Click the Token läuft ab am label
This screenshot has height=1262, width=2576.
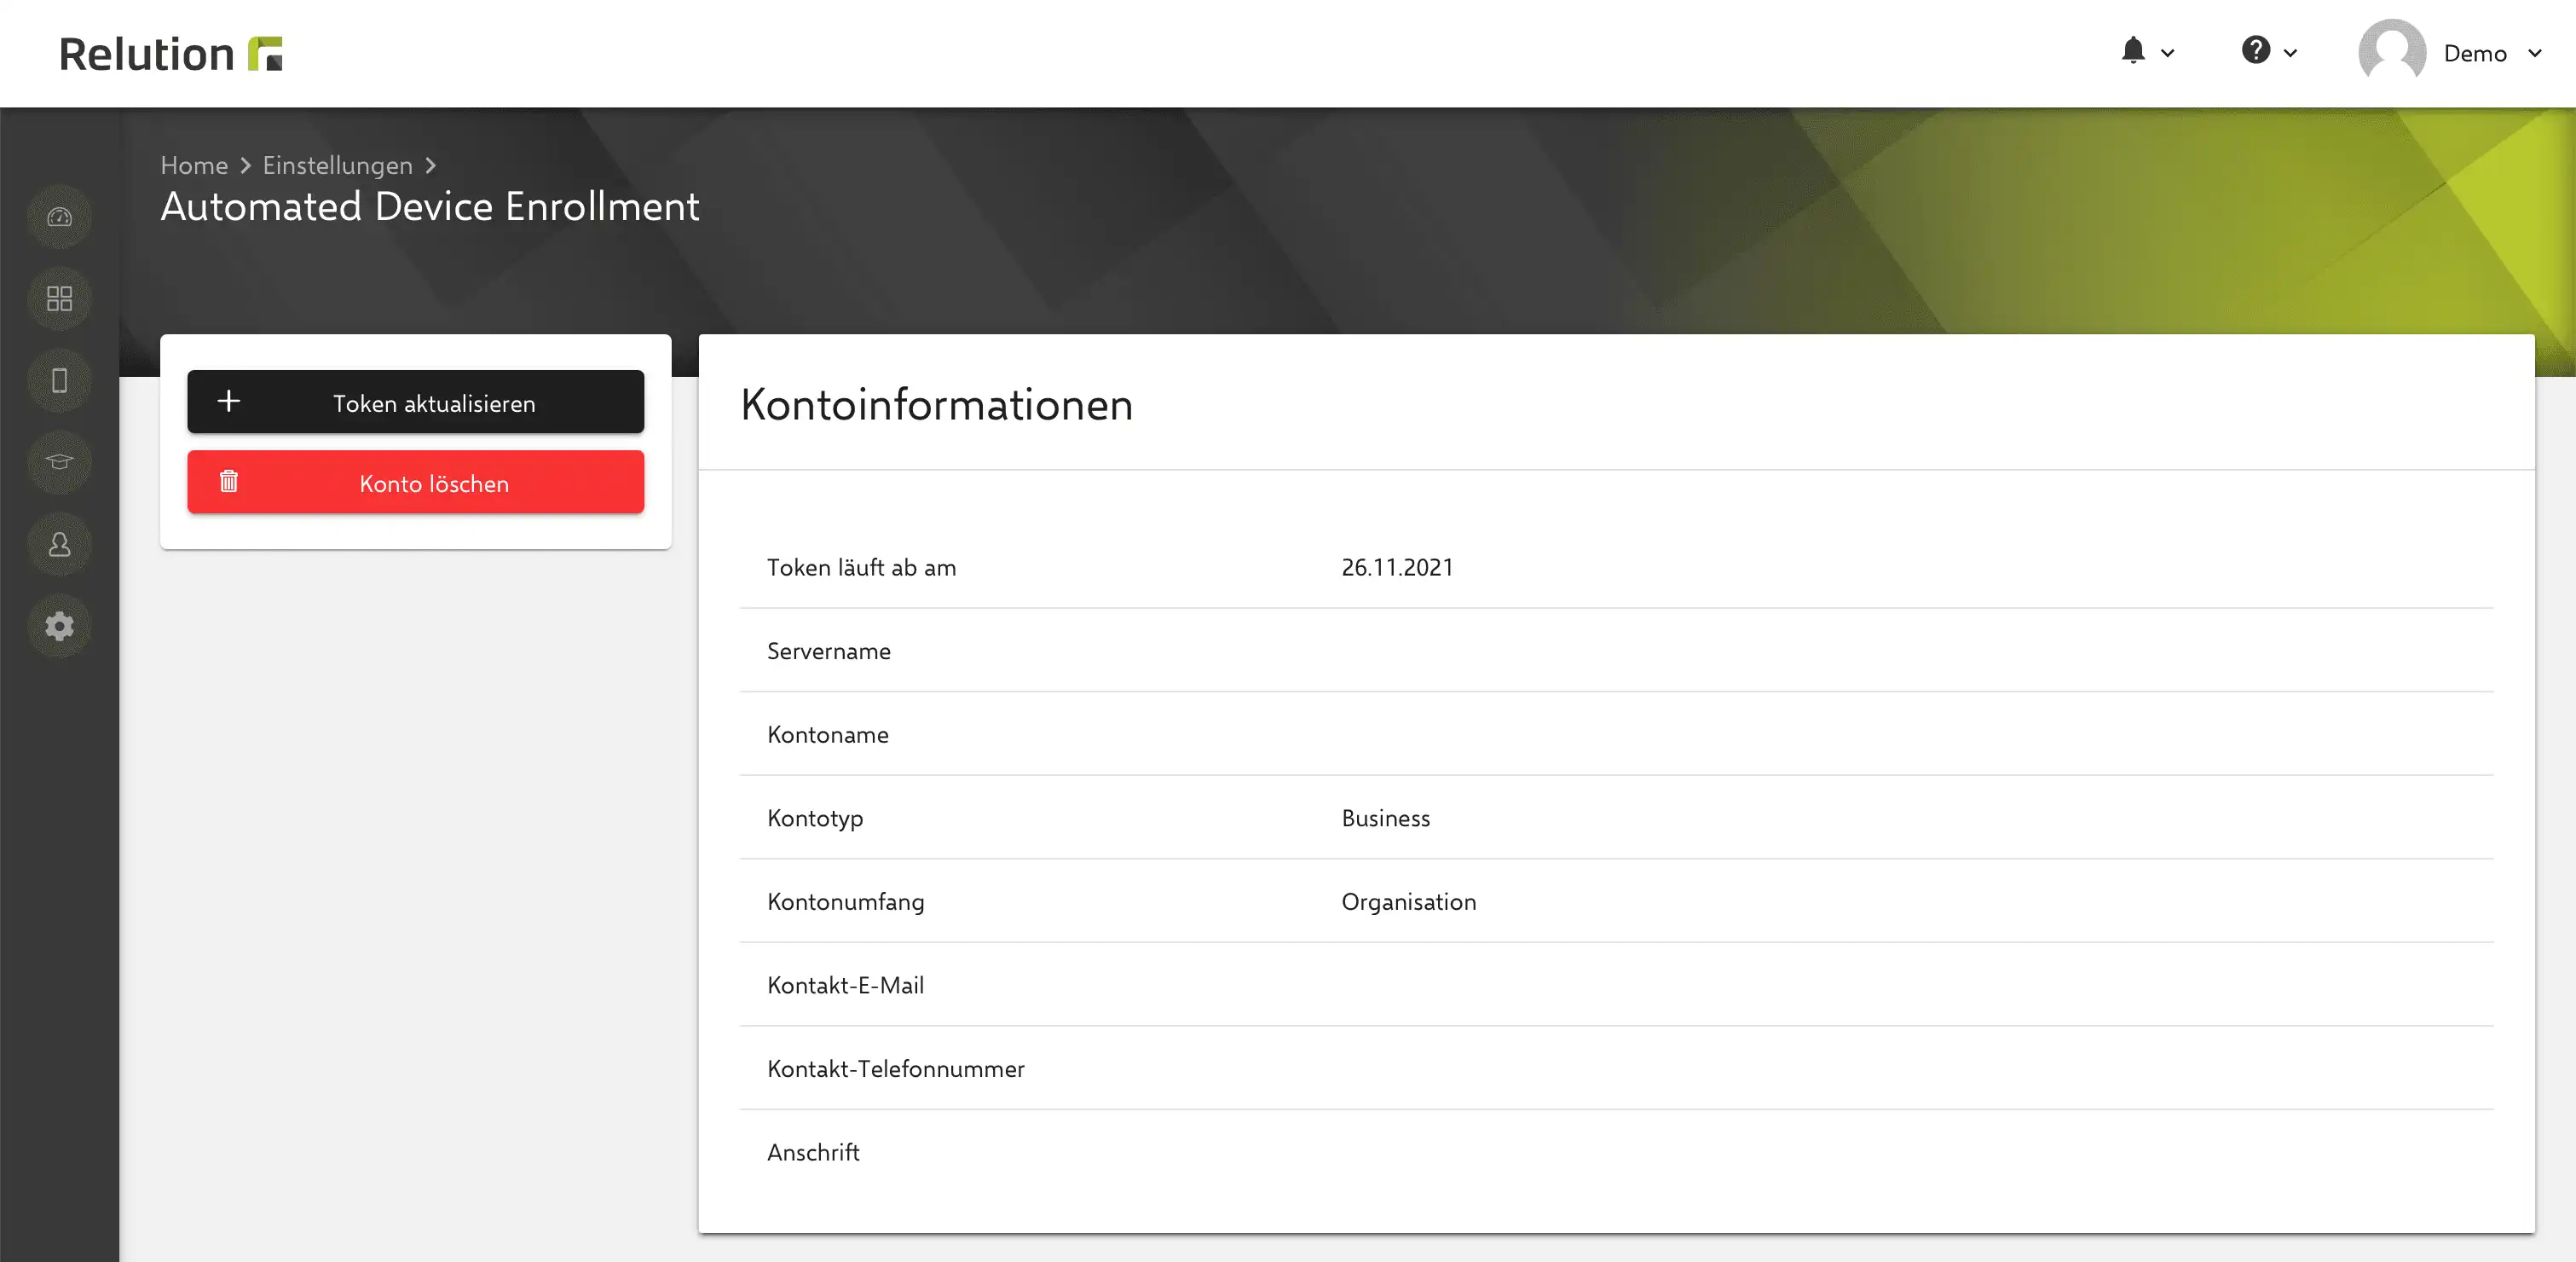(x=861, y=567)
